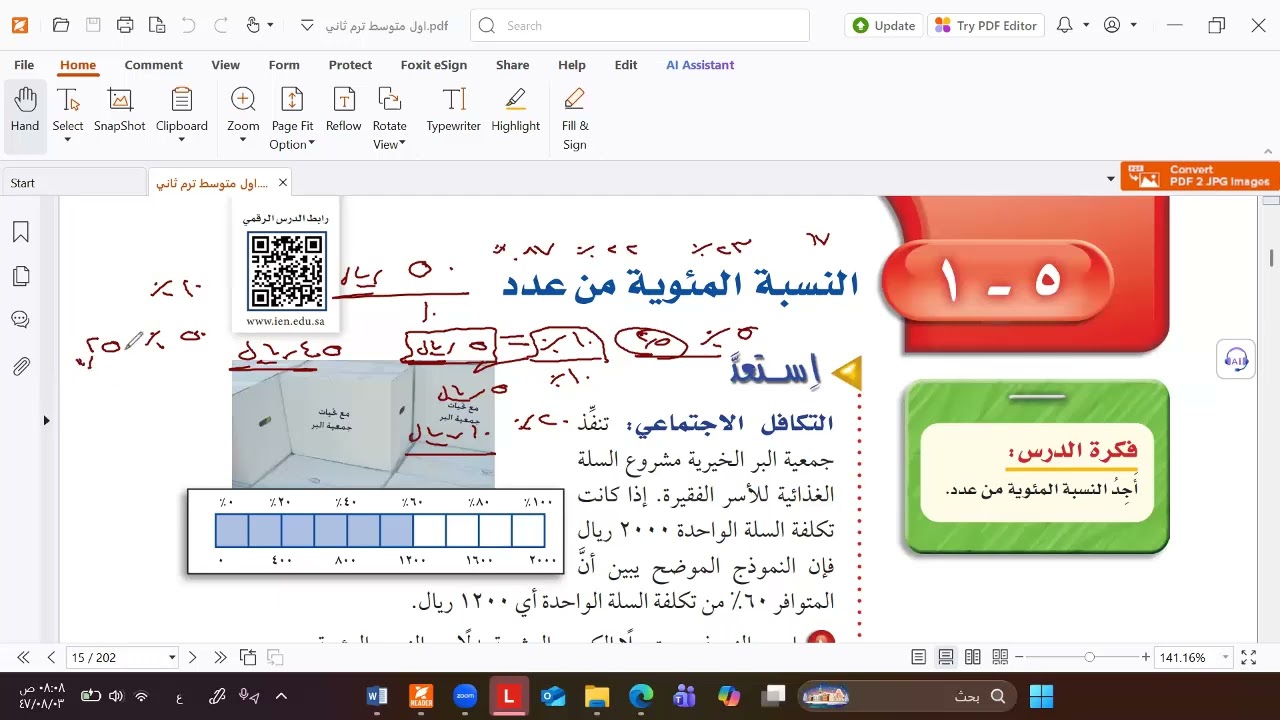Enter full screen mode
This screenshot has width=1280, height=720.
point(1248,657)
